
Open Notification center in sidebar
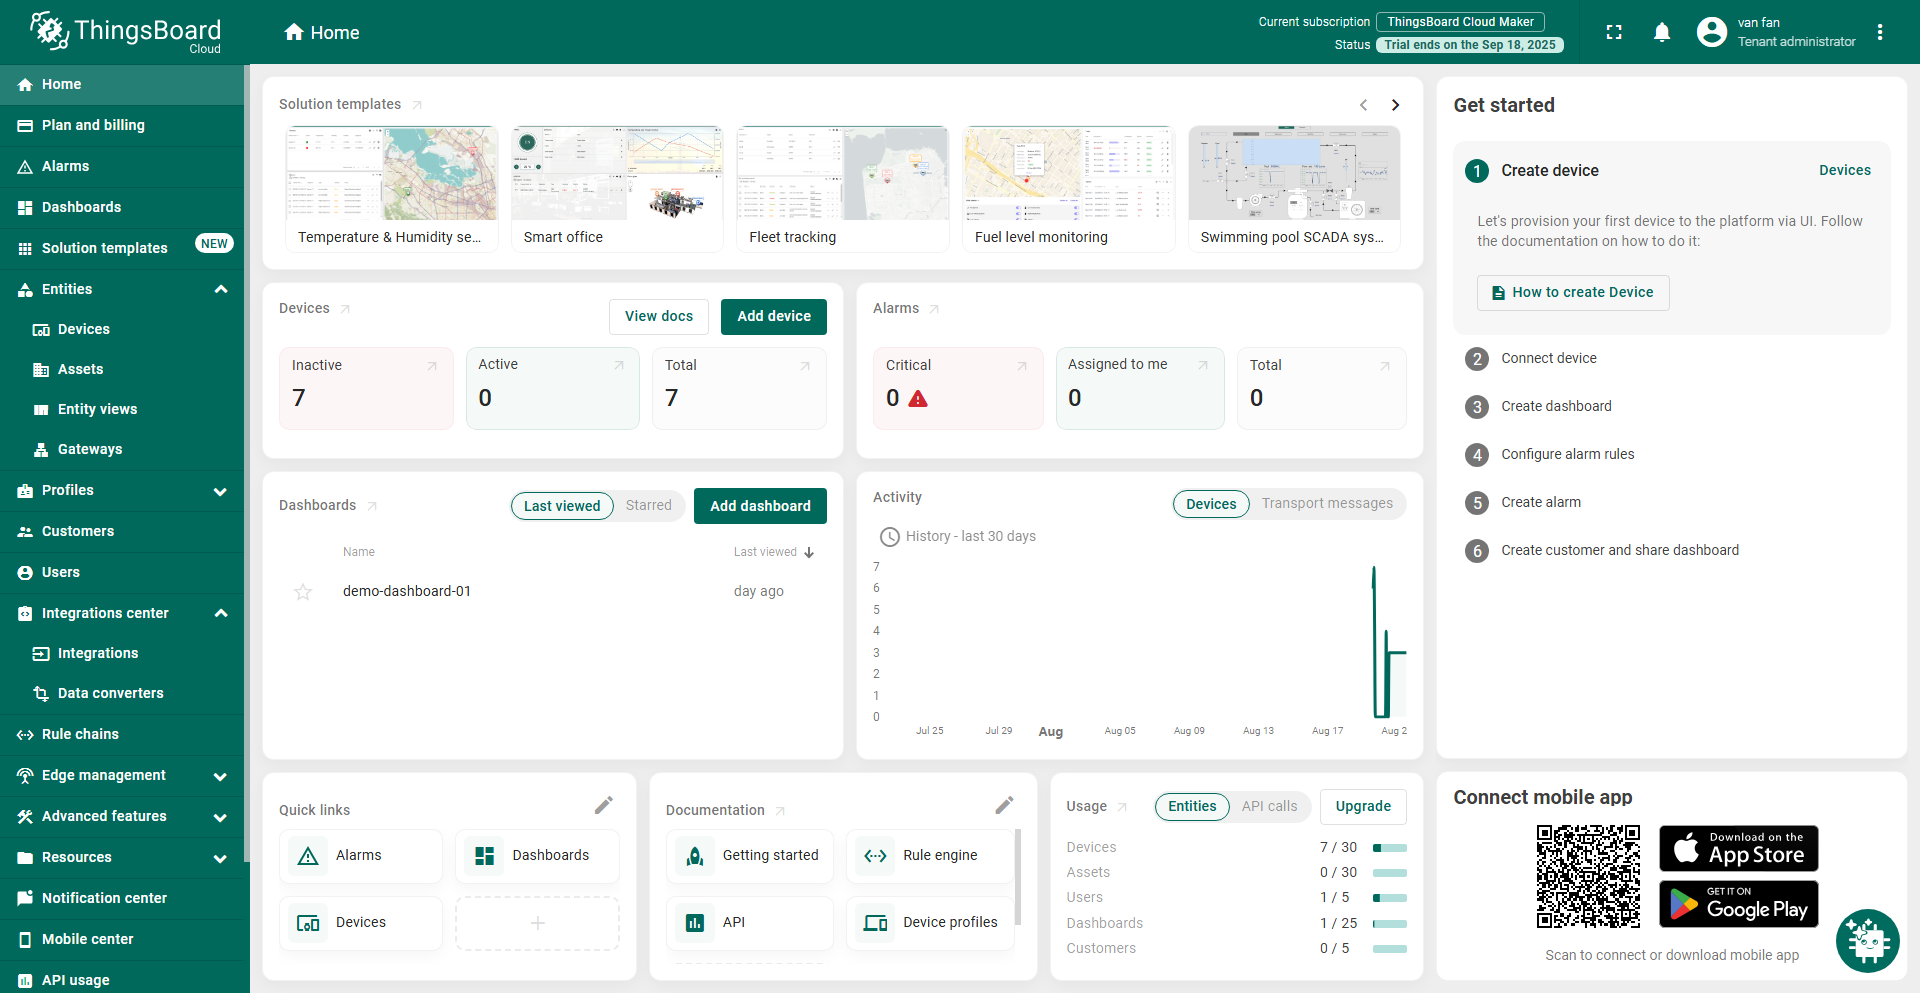(122, 899)
